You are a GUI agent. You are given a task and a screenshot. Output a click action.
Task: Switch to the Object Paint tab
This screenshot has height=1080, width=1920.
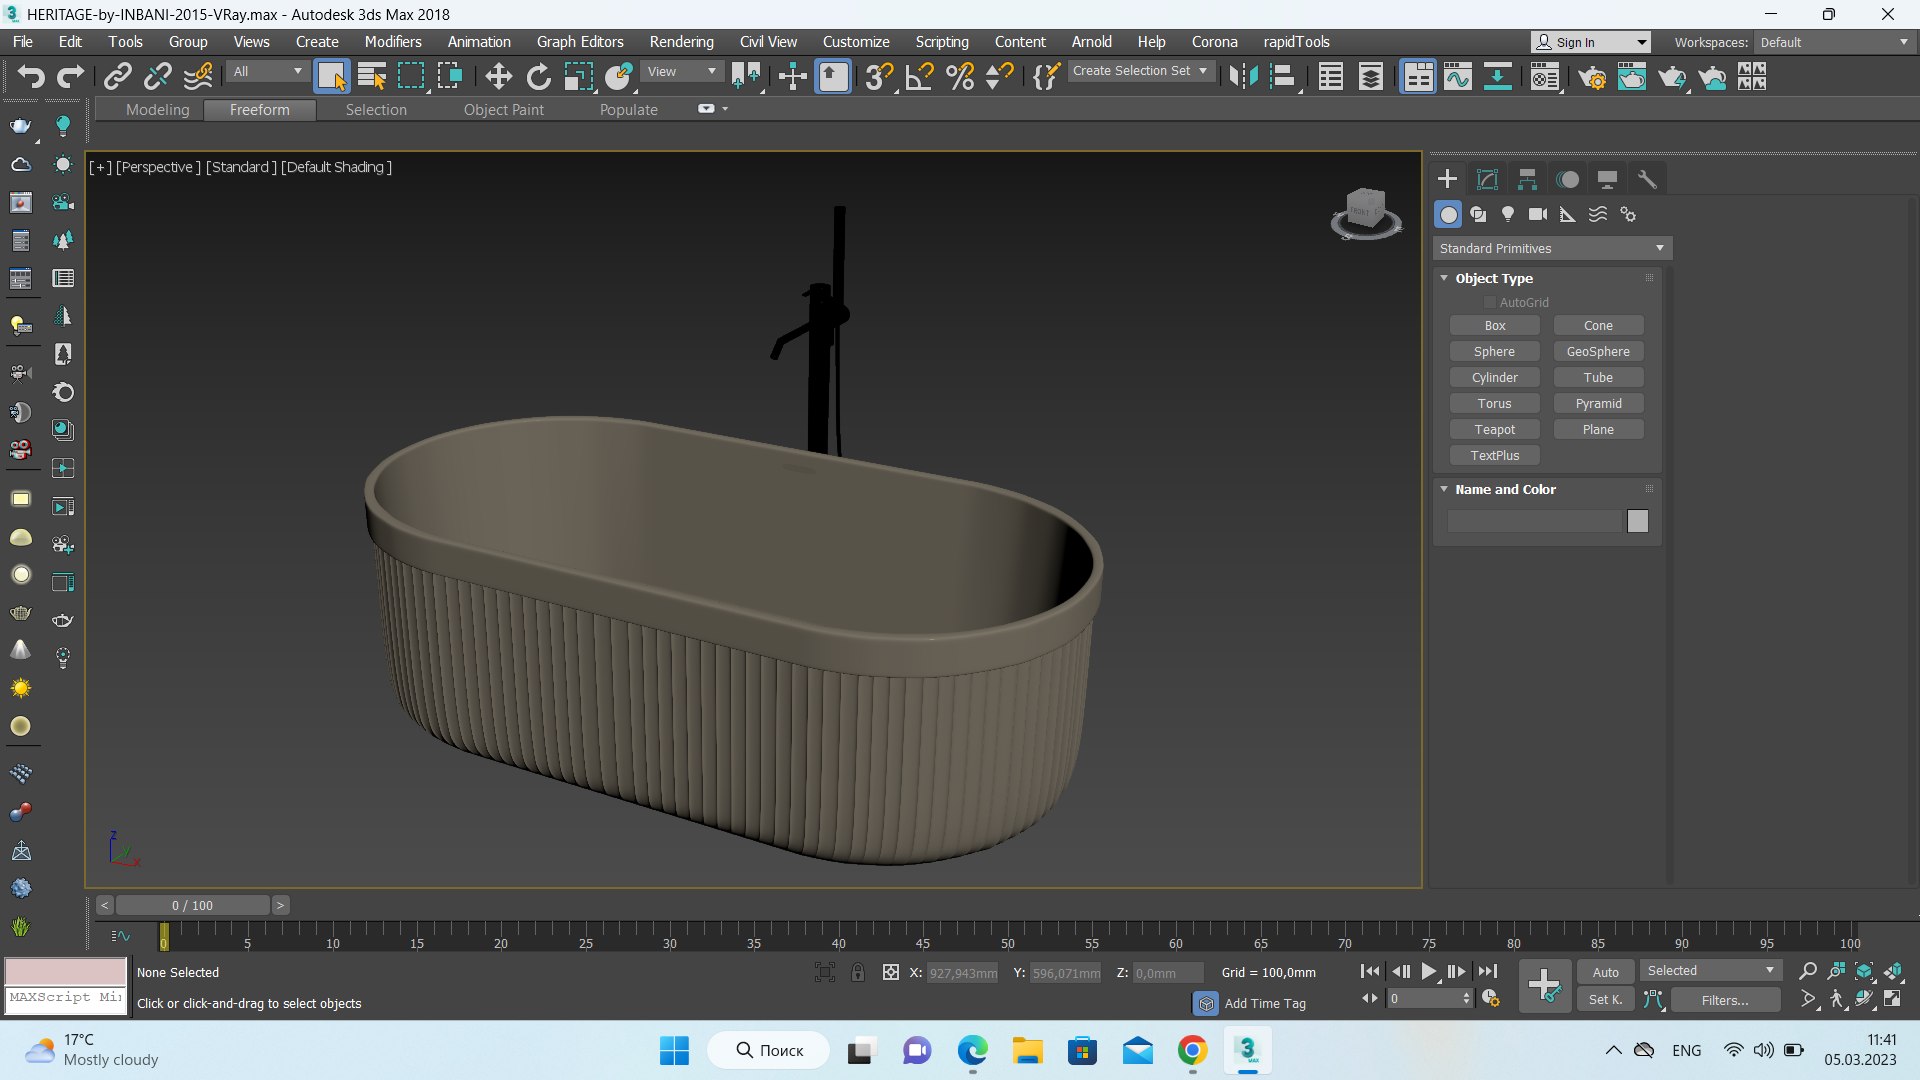click(x=503, y=110)
